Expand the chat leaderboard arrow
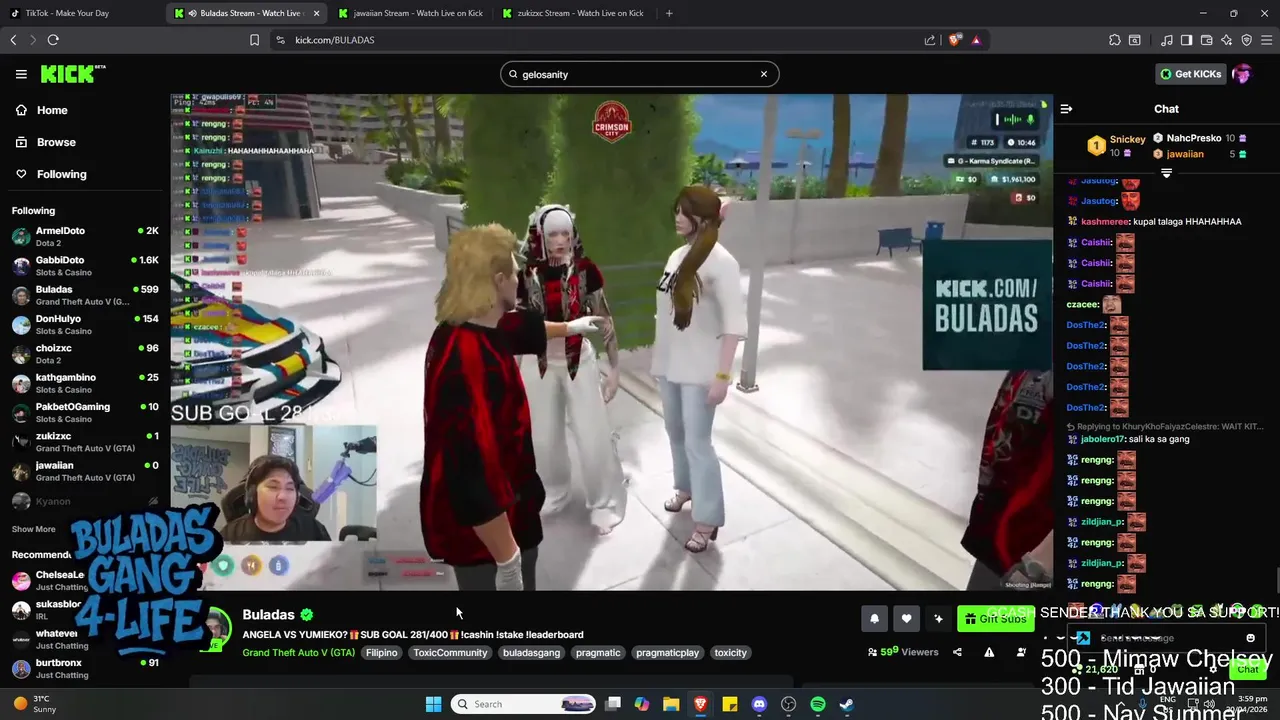1280x720 pixels. 1166,173
